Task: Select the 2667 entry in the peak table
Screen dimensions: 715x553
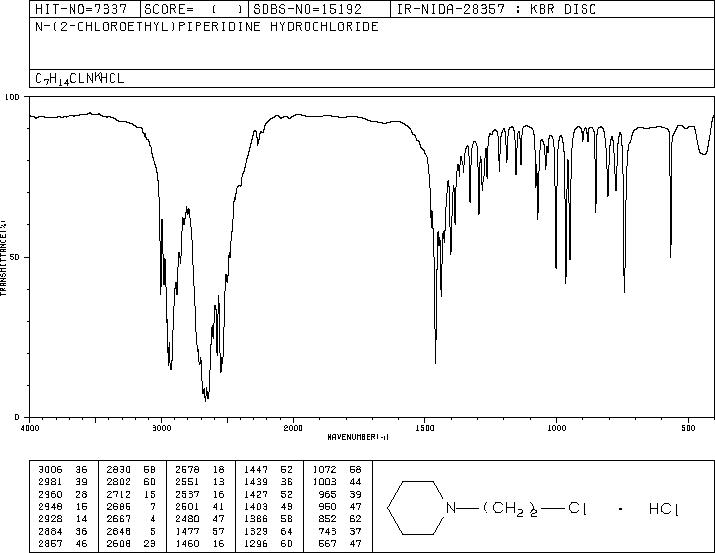Action: pyautogui.click(x=131, y=519)
